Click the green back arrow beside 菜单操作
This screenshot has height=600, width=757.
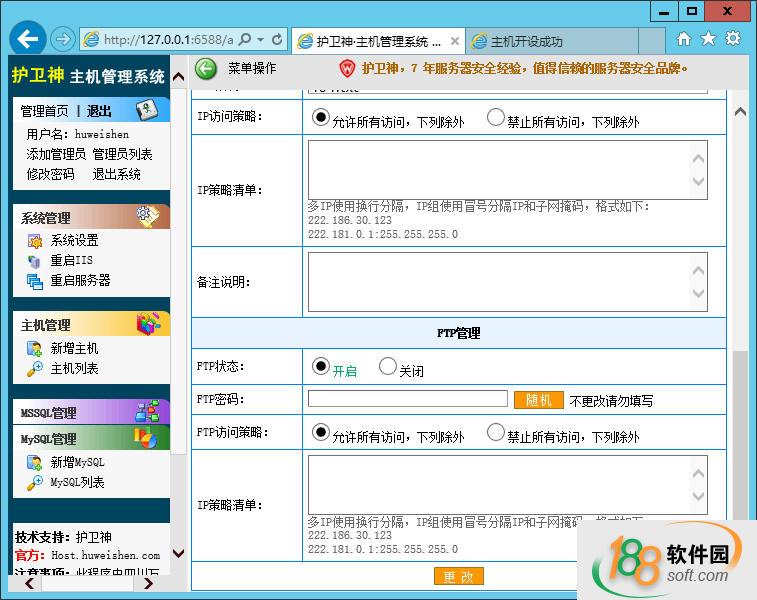tap(206, 69)
